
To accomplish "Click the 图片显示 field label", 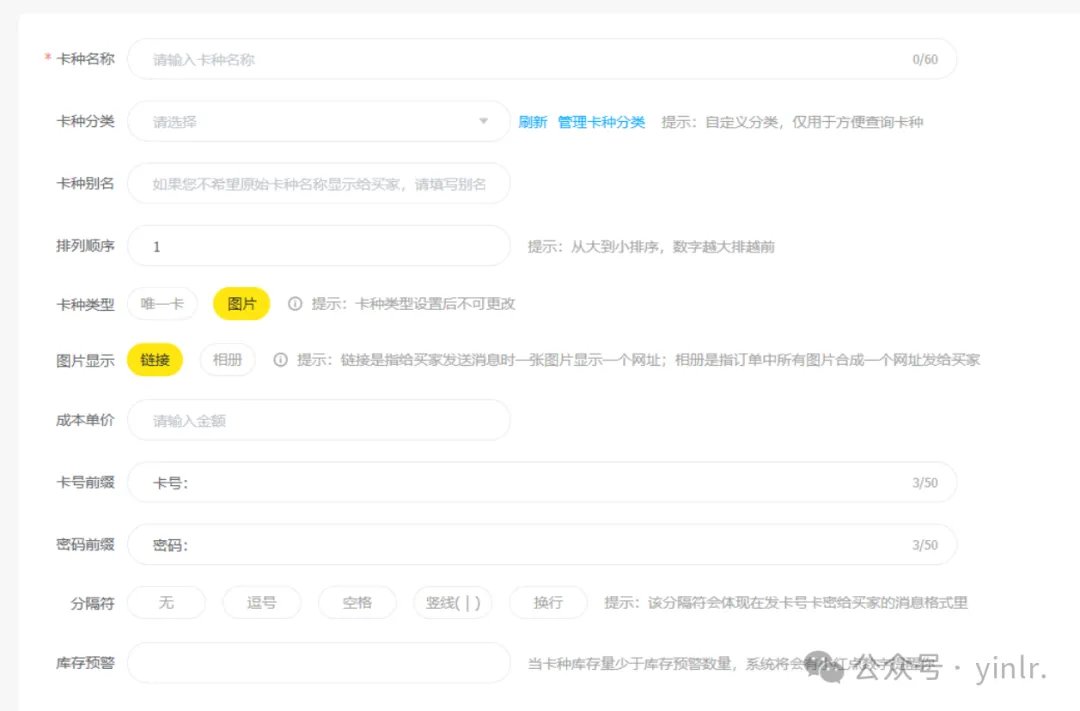I will click(x=85, y=360).
